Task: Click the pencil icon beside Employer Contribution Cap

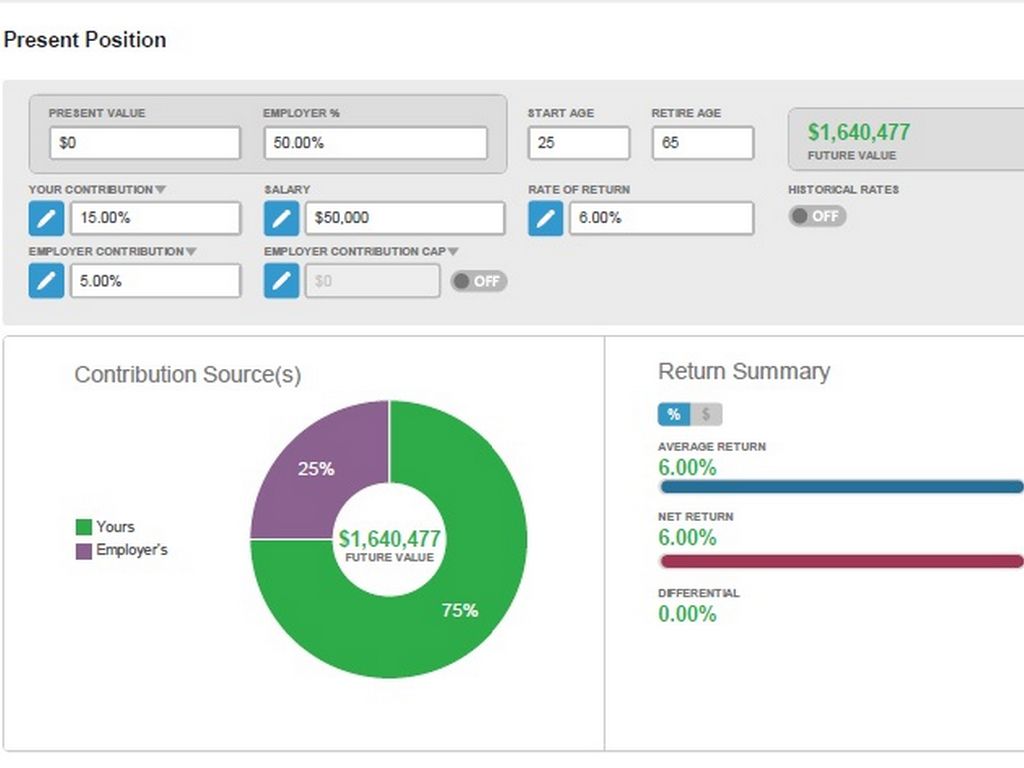Action: pos(282,281)
